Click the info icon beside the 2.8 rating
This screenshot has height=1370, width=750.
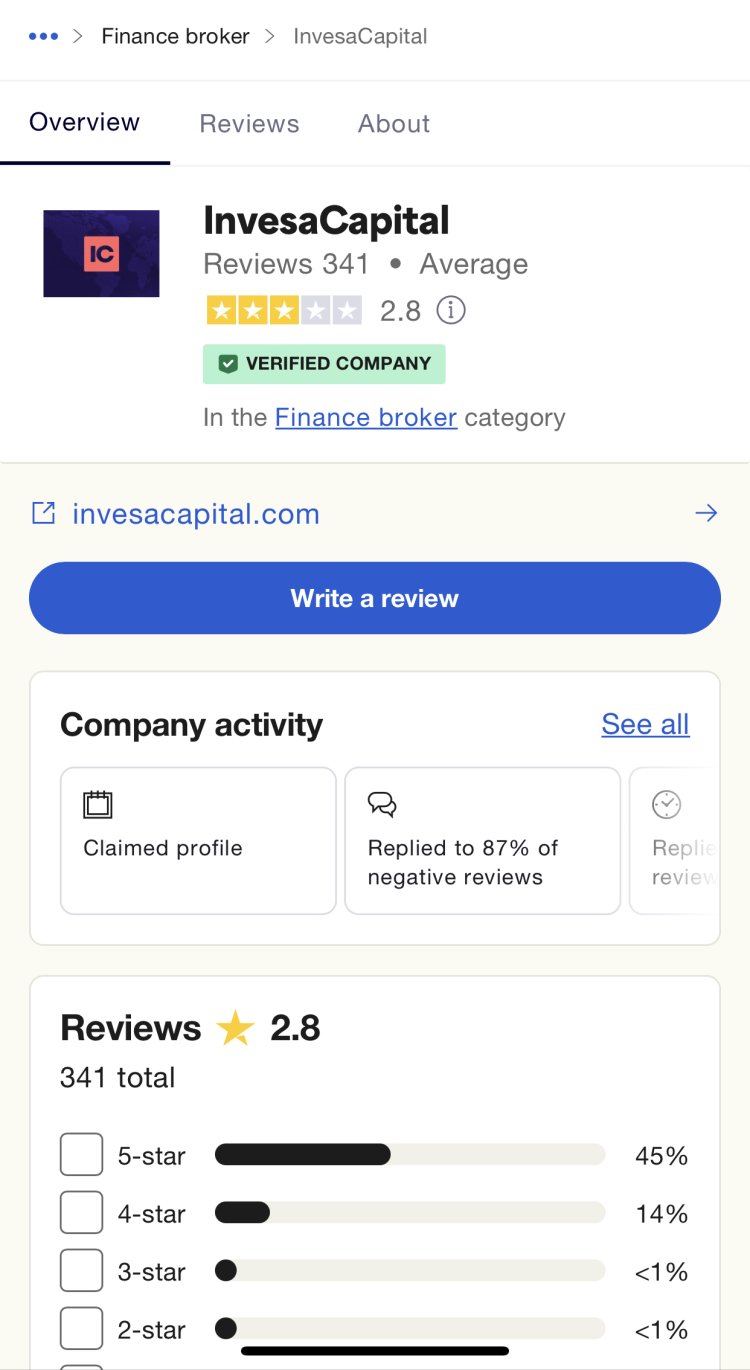(451, 310)
